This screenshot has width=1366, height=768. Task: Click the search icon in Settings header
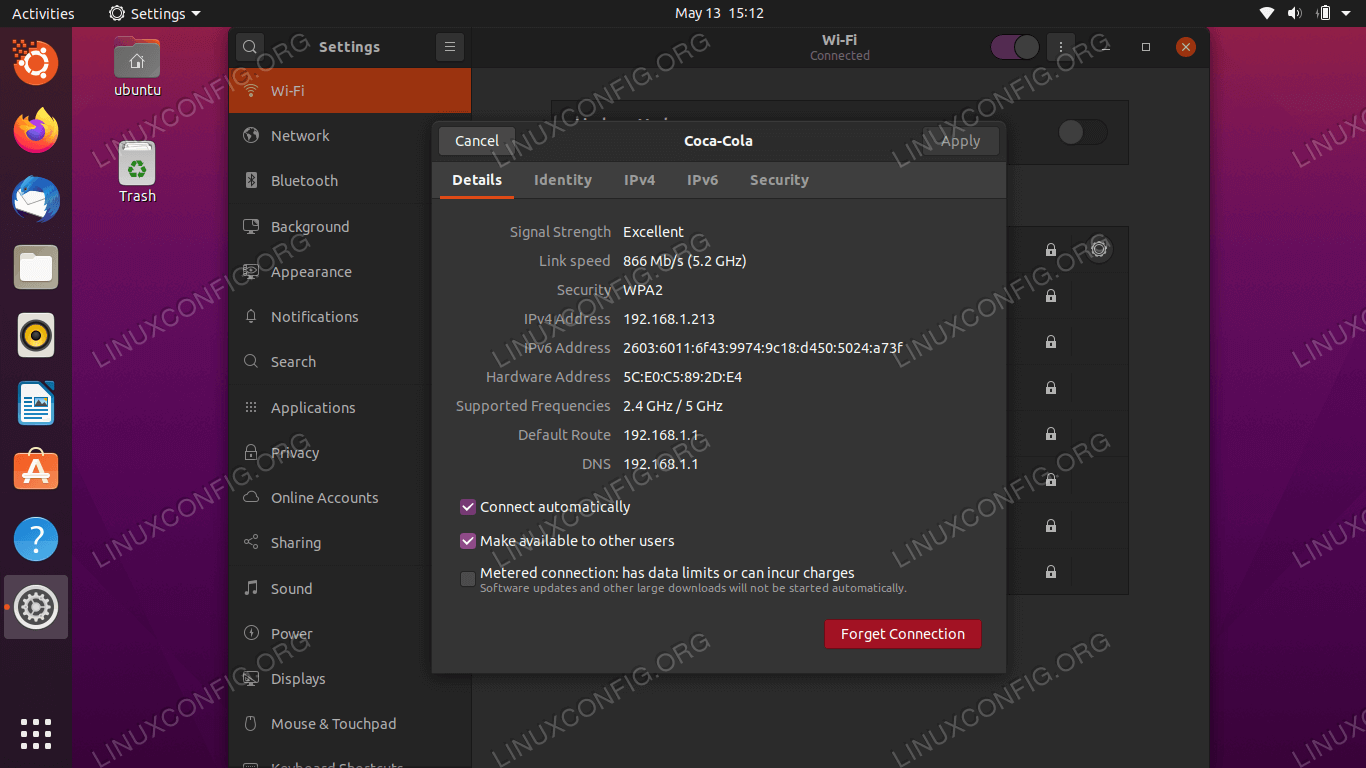(x=250, y=47)
